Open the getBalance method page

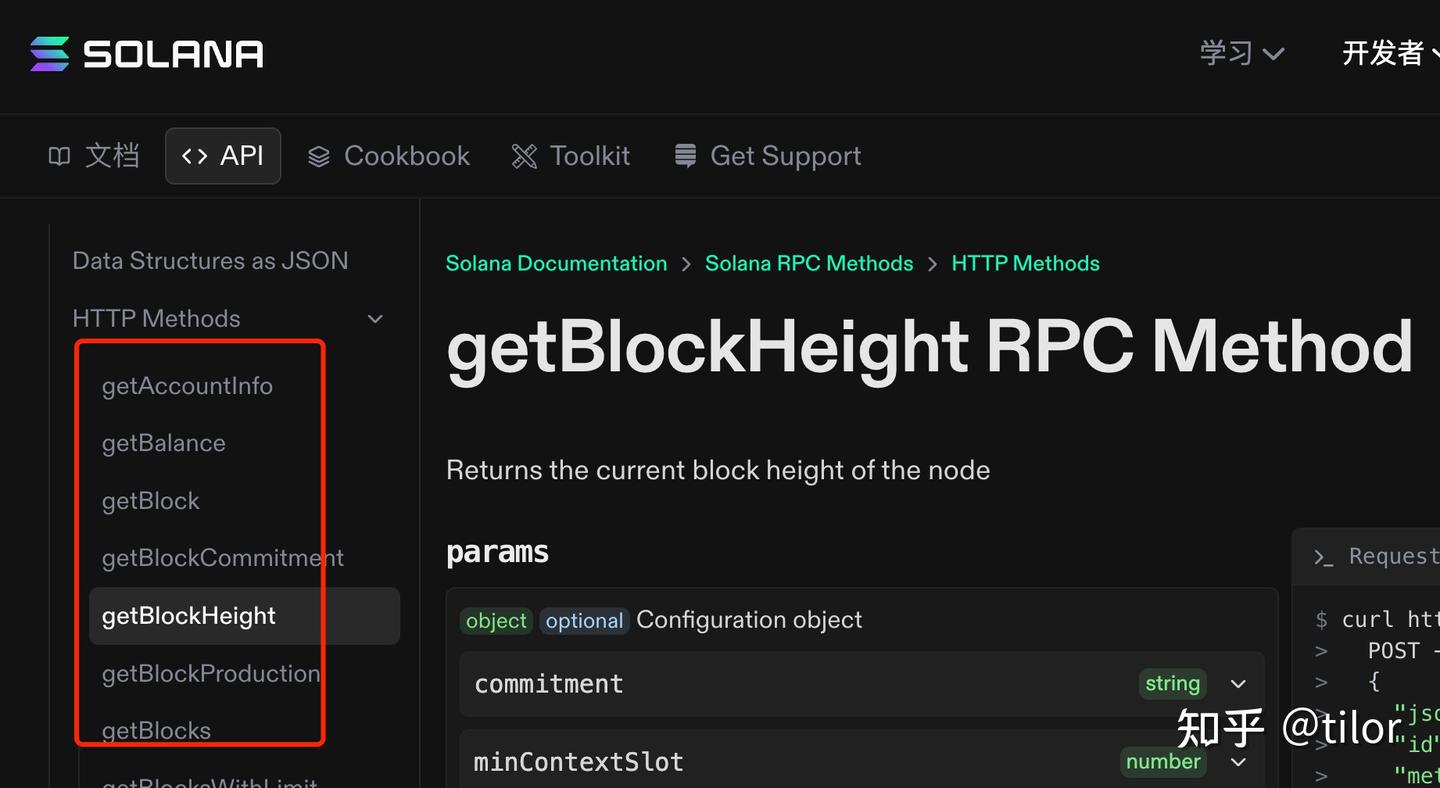click(x=164, y=443)
